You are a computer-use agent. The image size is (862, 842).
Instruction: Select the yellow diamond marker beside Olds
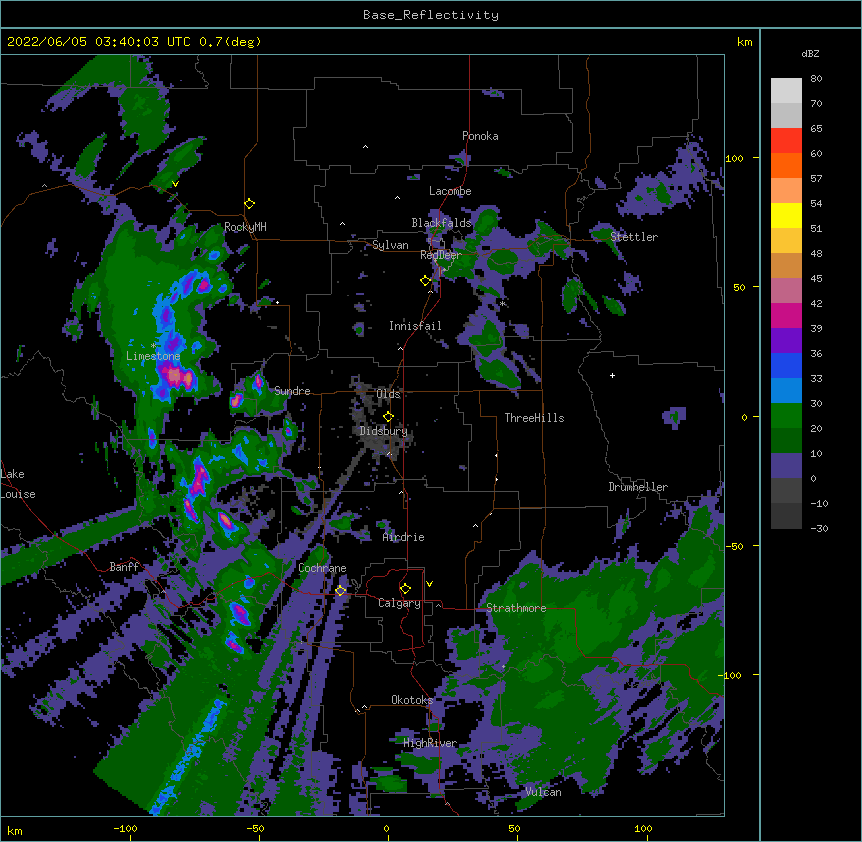pos(388,417)
